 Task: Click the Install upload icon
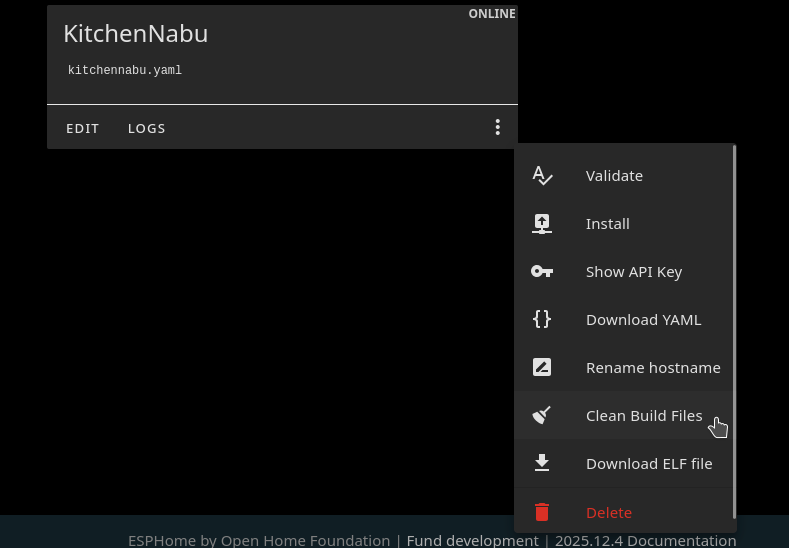(542, 224)
